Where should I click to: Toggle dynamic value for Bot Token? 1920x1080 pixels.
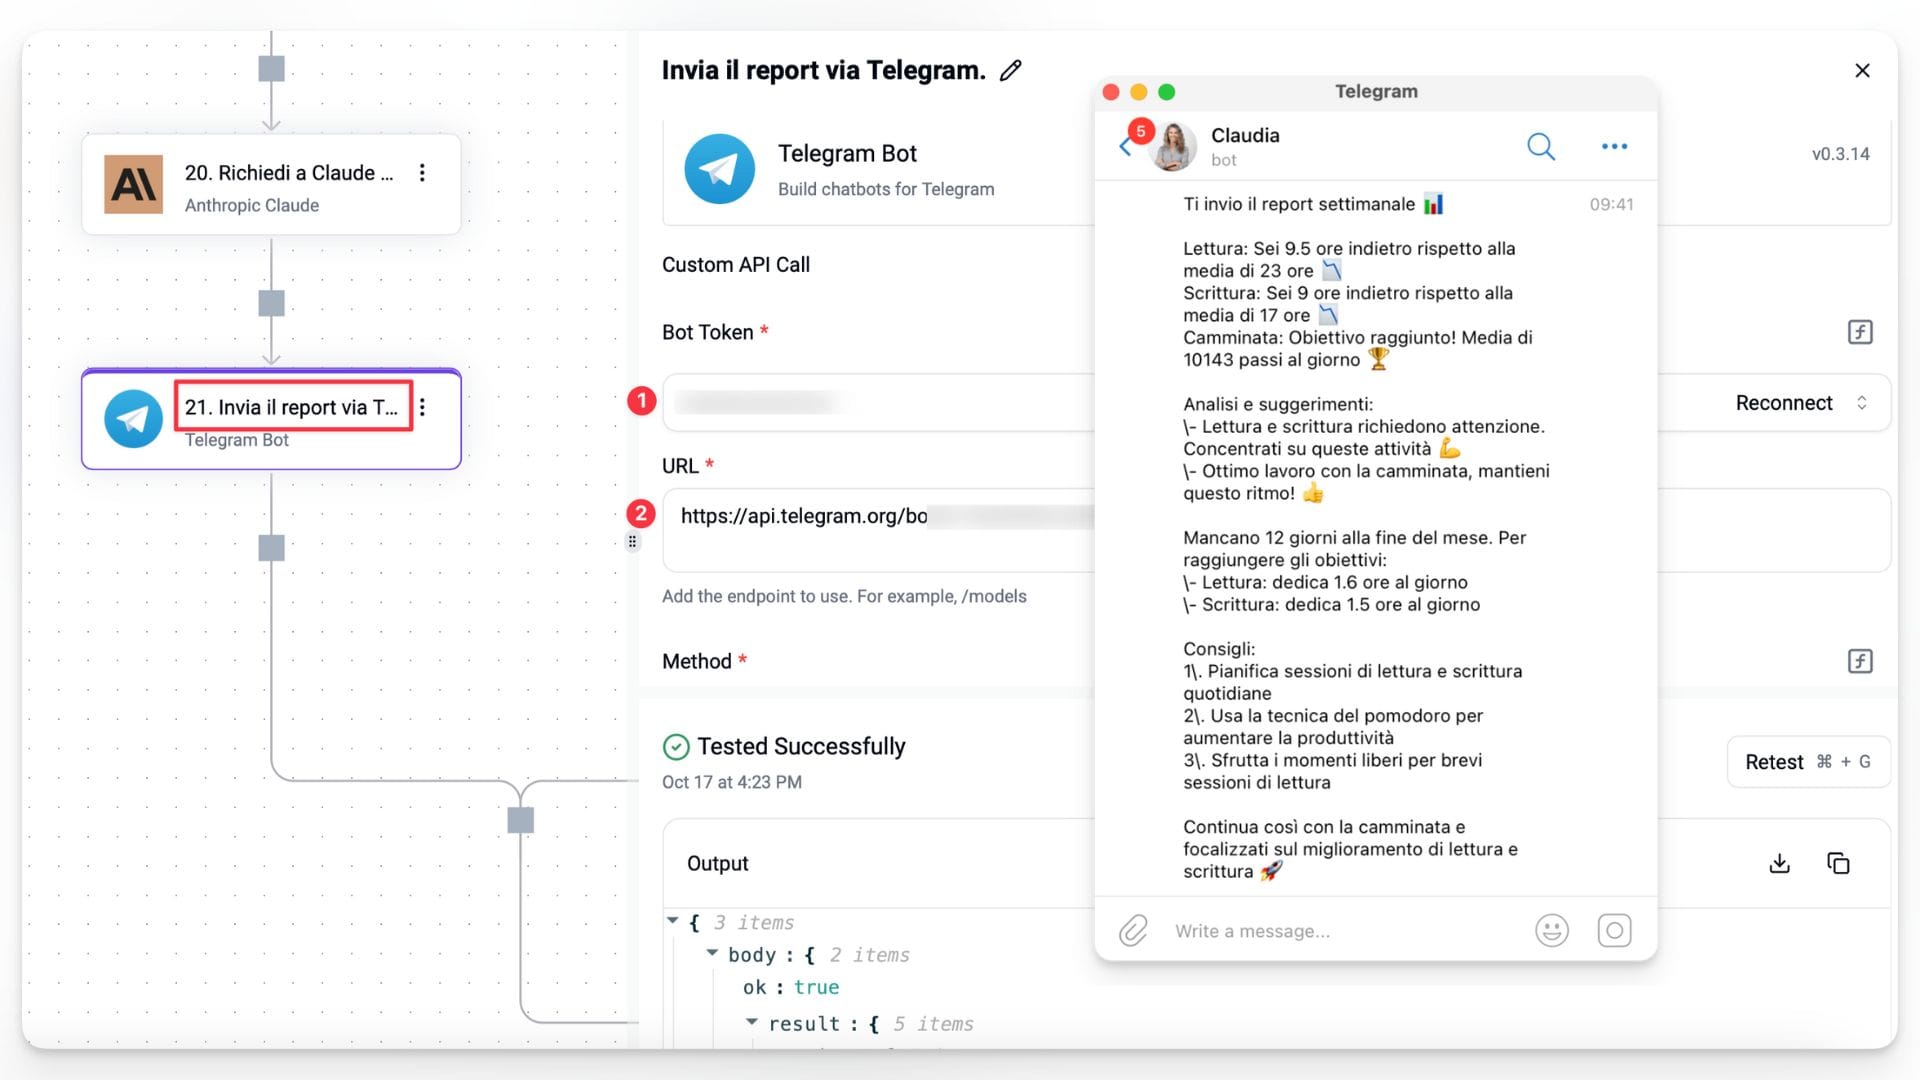click(x=1860, y=332)
